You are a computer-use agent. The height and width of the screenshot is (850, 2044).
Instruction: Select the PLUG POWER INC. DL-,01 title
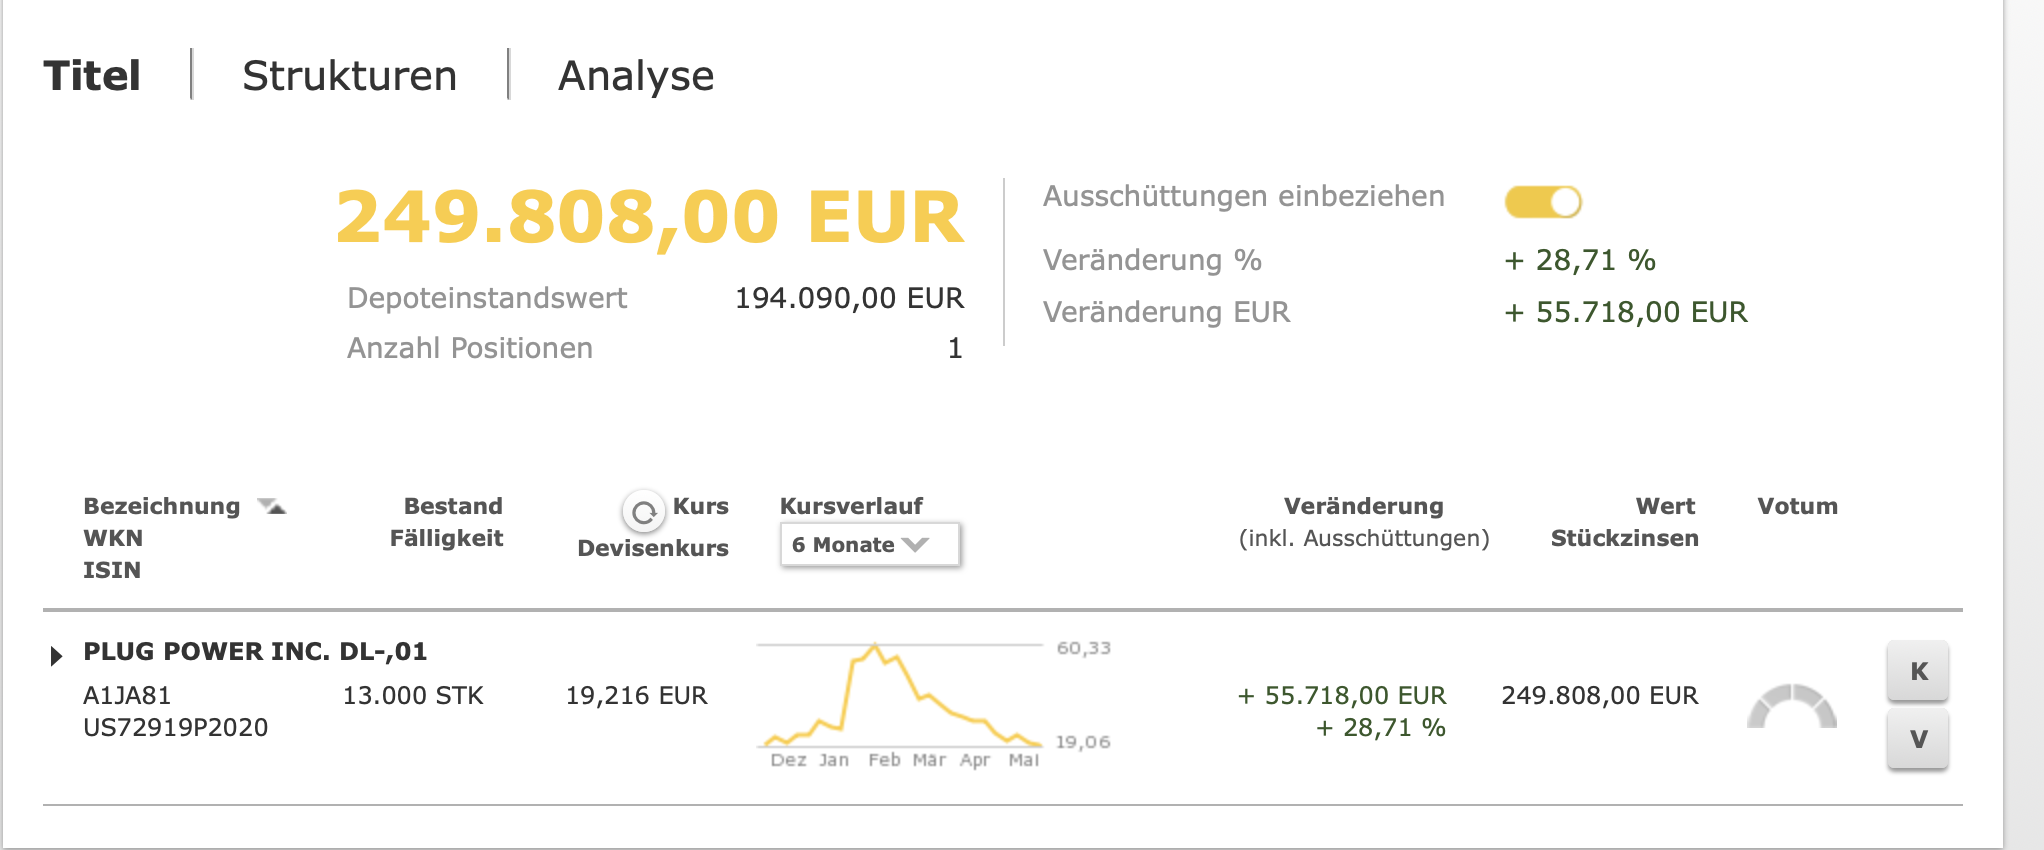pyautogui.click(x=254, y=650)
